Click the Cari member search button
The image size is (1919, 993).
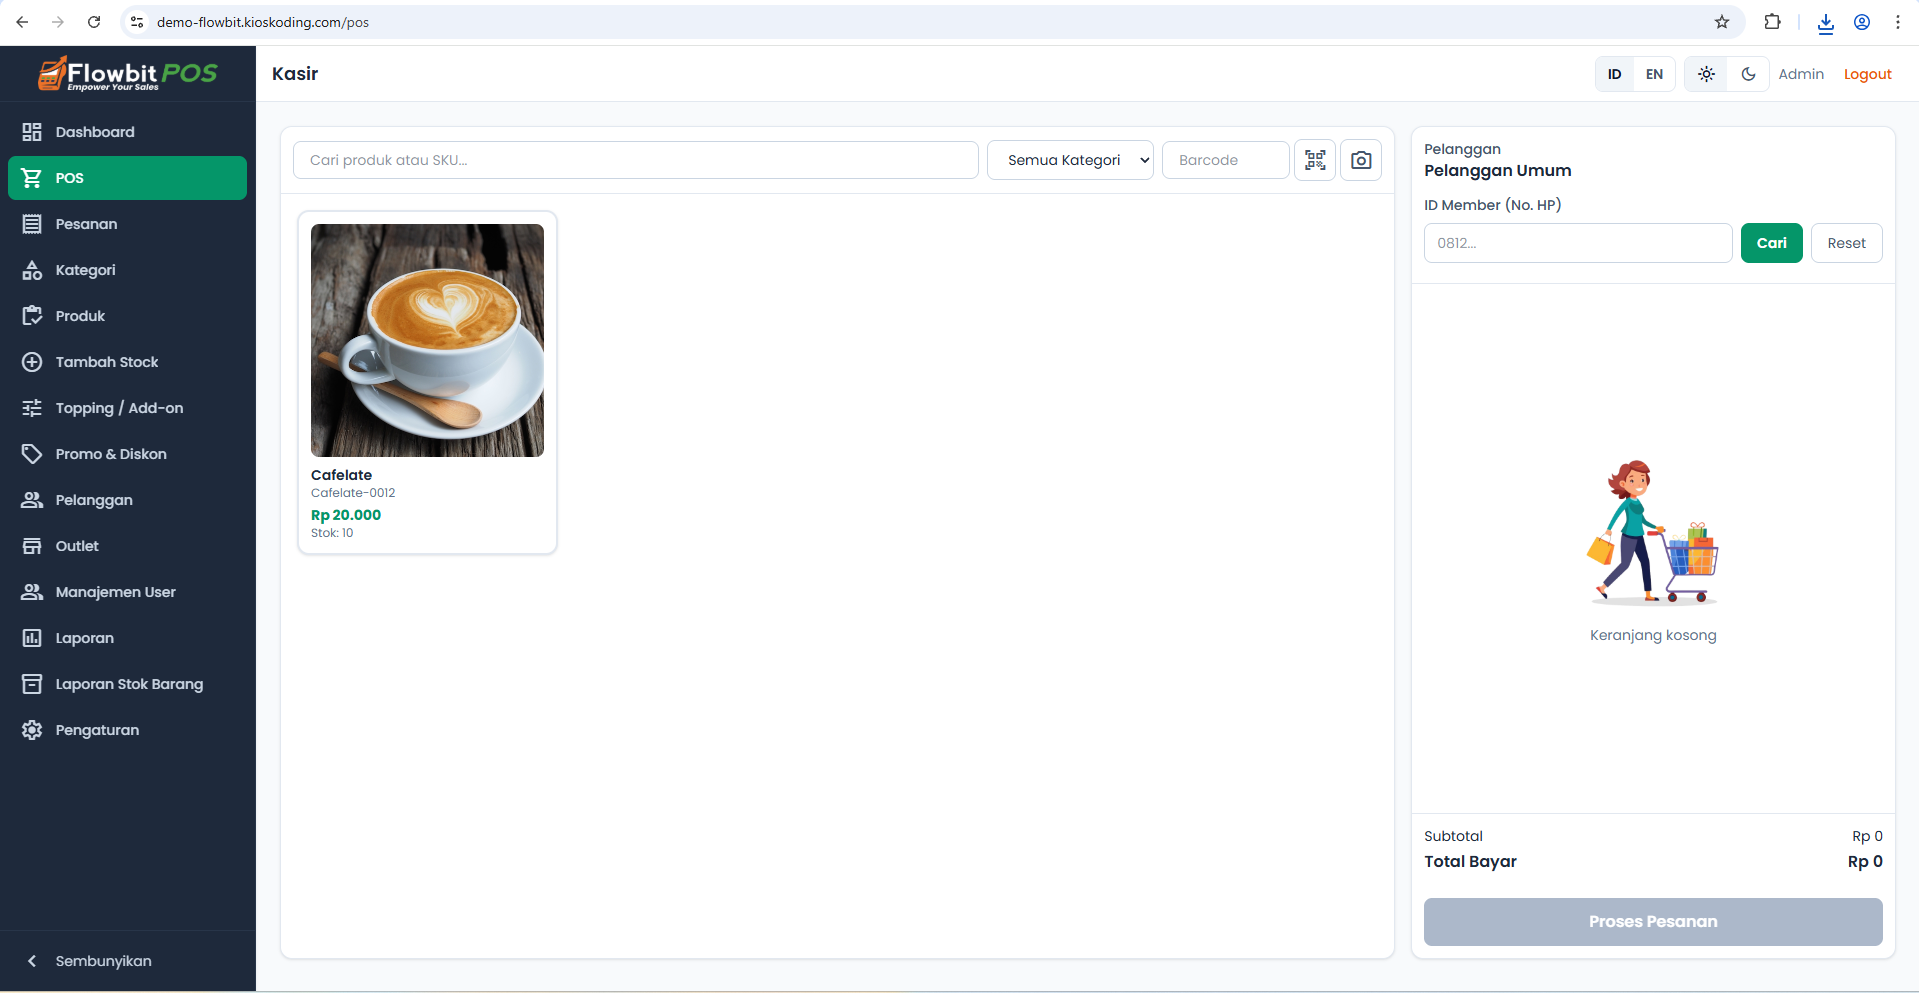[1770, 242]
